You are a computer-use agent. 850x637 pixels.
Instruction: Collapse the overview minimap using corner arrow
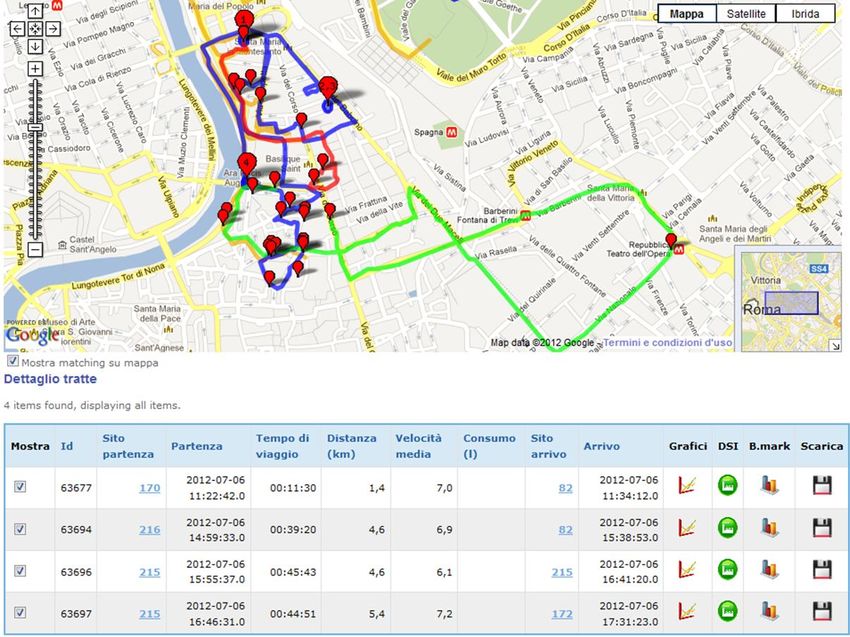[x=835, y=346]
